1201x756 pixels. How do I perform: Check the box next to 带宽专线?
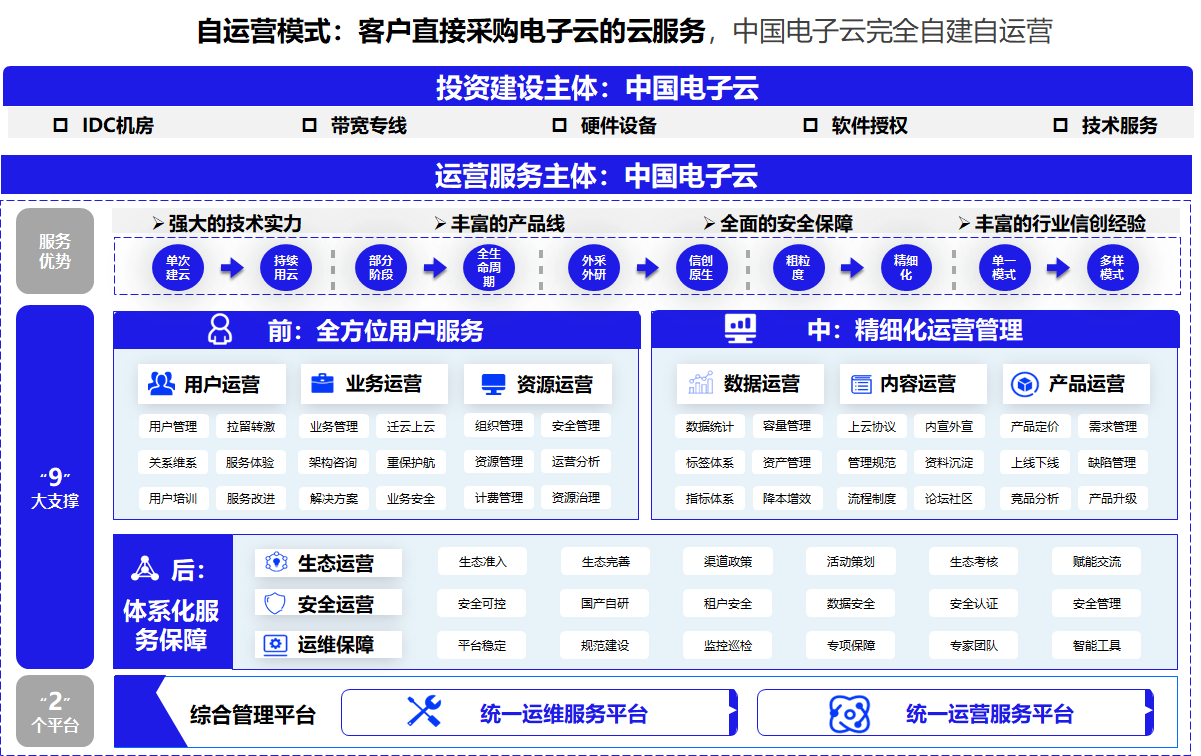(x=309, y=125)
